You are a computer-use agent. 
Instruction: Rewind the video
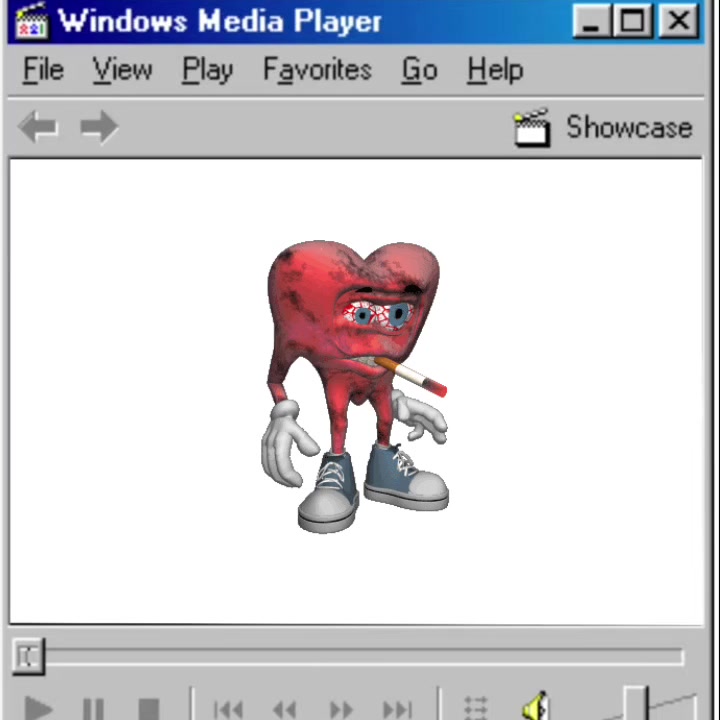pos(285,709)
